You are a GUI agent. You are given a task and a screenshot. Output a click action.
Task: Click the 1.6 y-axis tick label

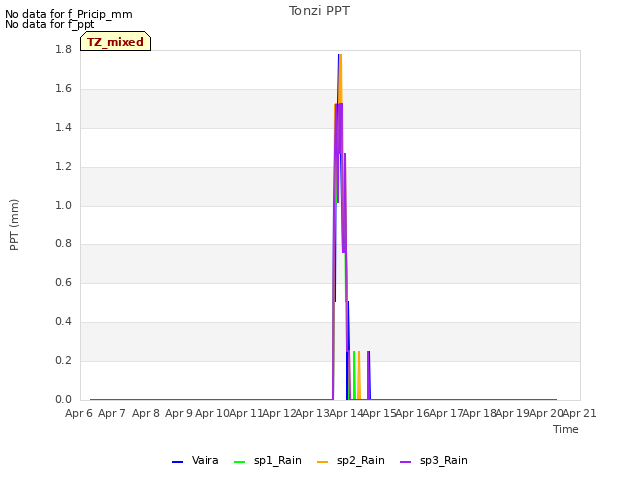pyautogui.click(x=63, y=88)
